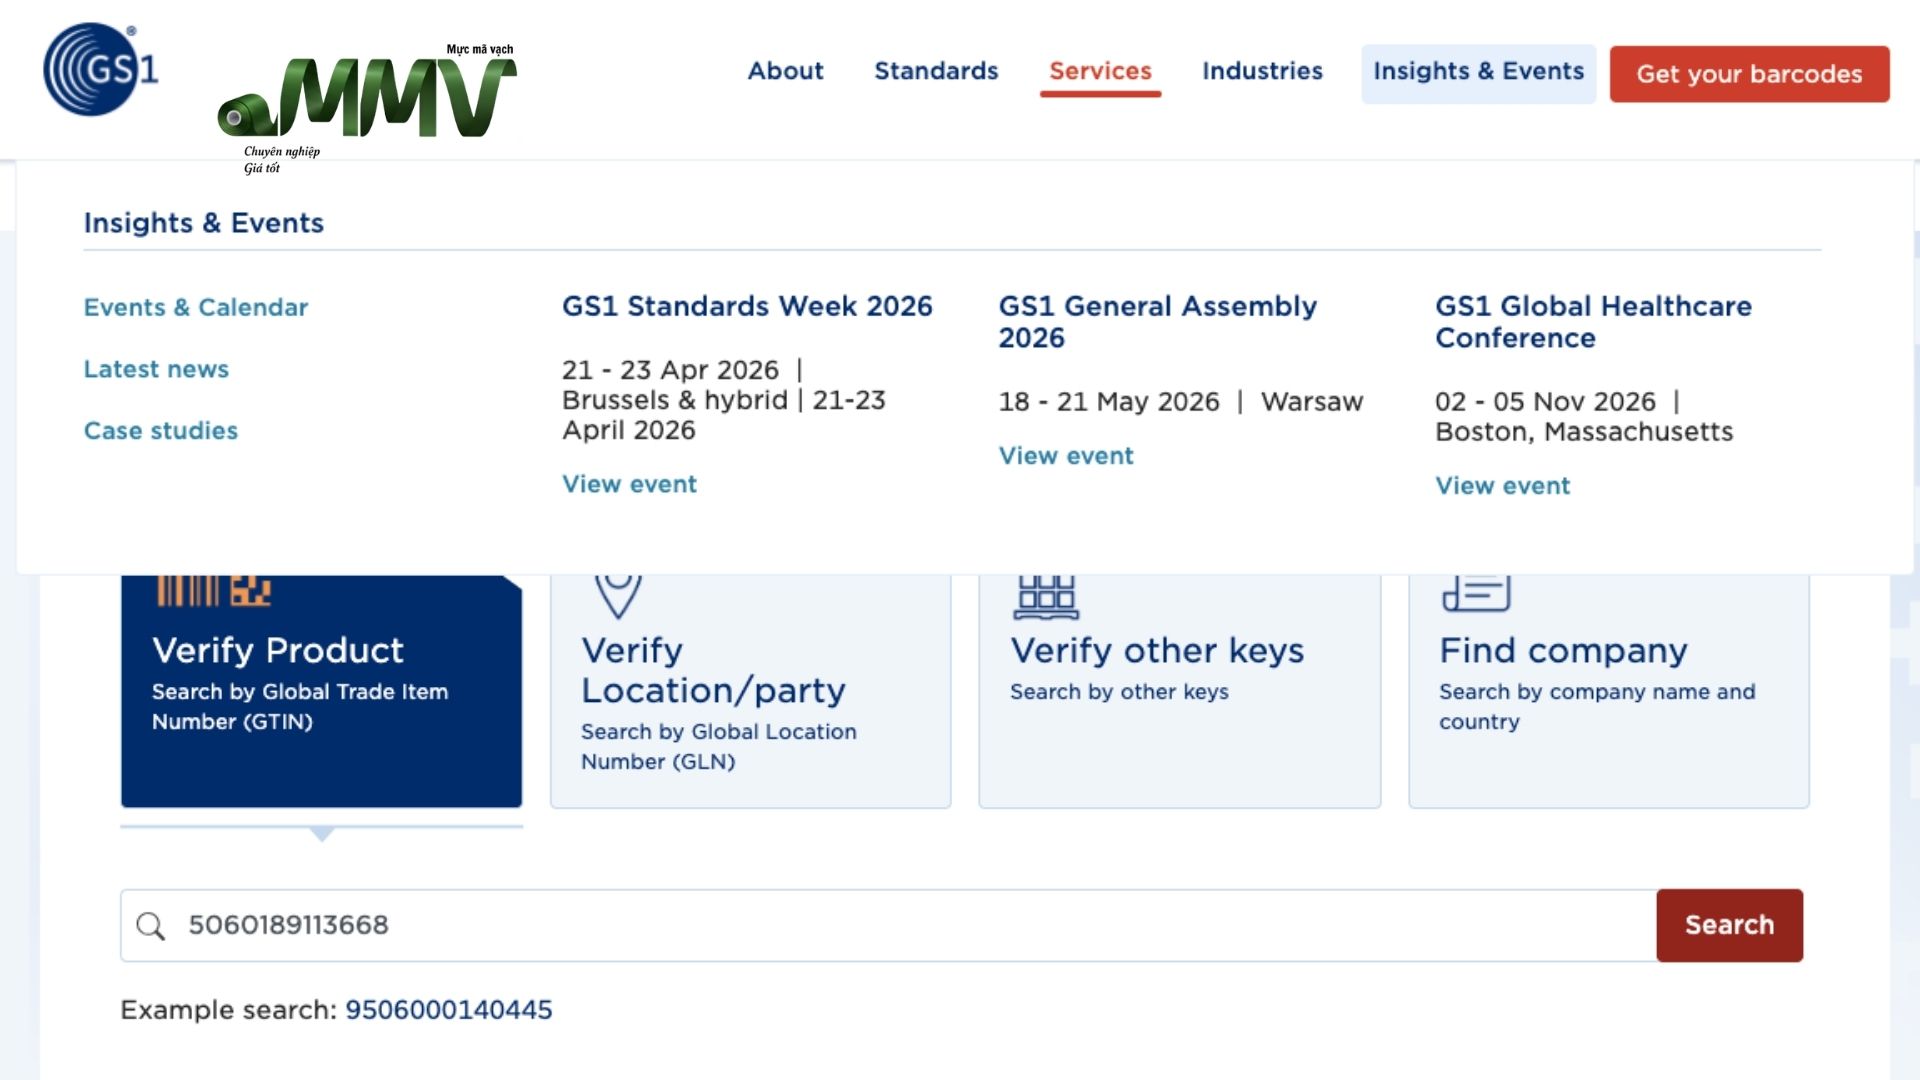
Task: Open the Standards menu
Action: pyautogui.click(x=936, y=71)
